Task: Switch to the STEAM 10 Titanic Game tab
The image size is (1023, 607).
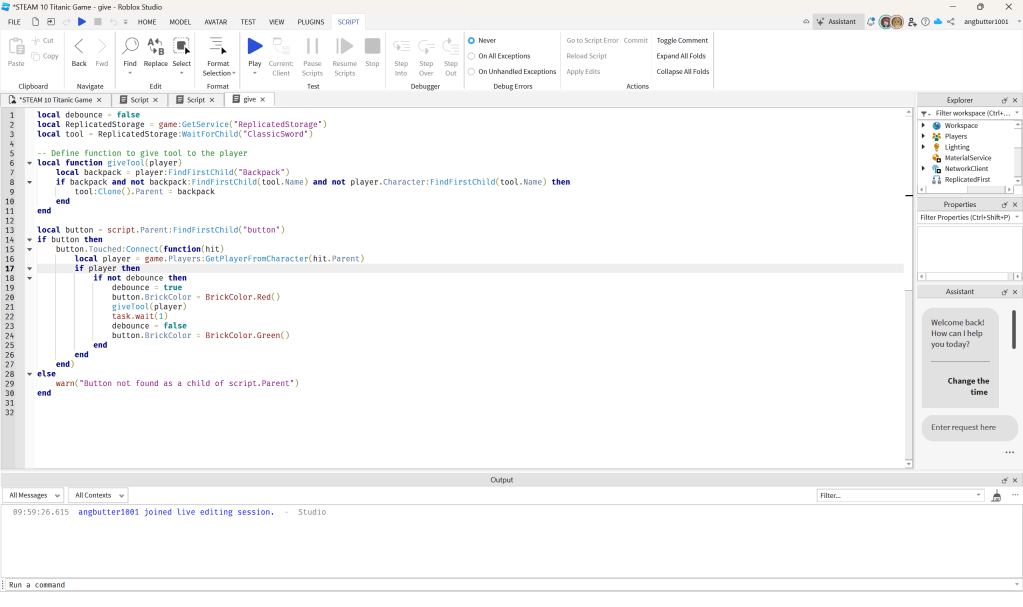Action: [56, 100]
